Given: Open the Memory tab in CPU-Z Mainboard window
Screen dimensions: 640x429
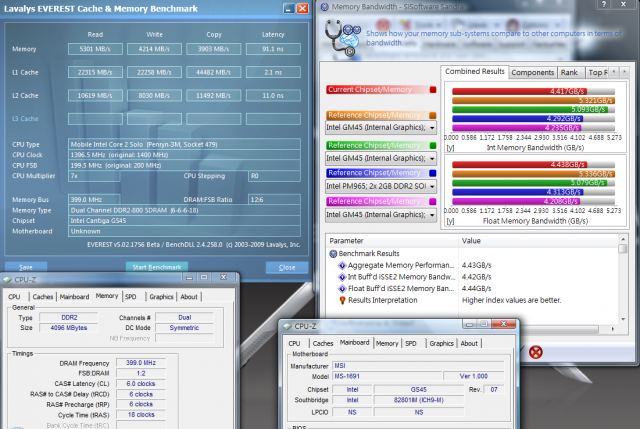Looking at the screenshot, I should [x=387, y=344].
